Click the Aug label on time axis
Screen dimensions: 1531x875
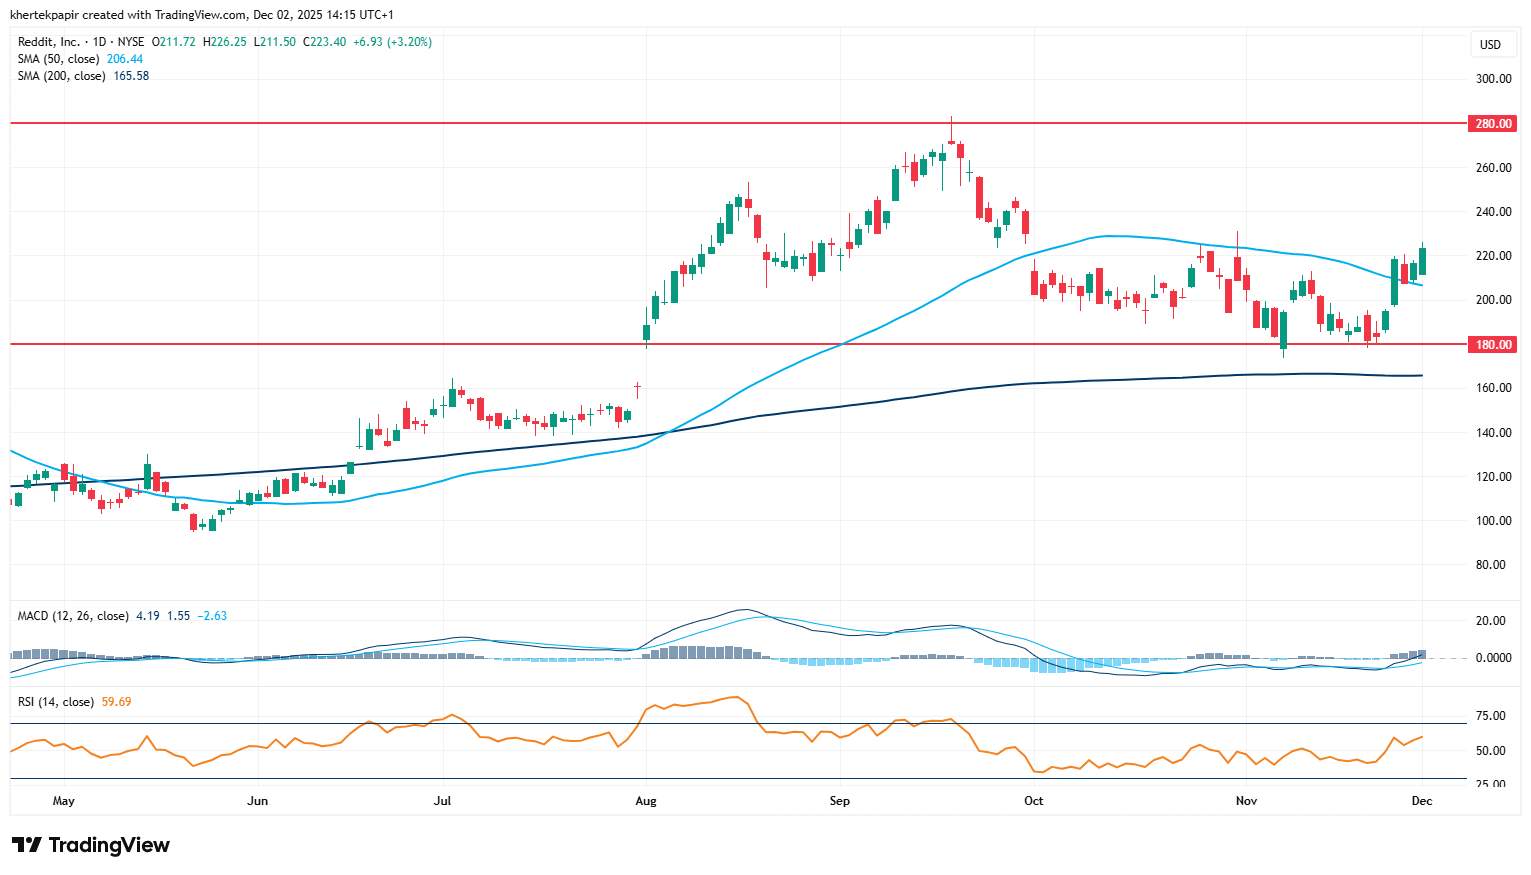[646, 801]
